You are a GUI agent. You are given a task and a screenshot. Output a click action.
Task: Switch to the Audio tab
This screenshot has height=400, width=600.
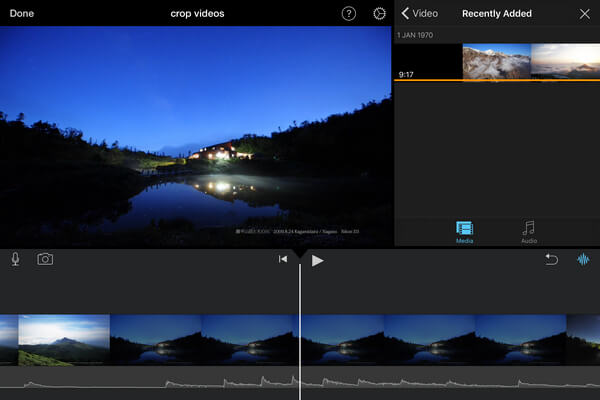tap(529, 232)
